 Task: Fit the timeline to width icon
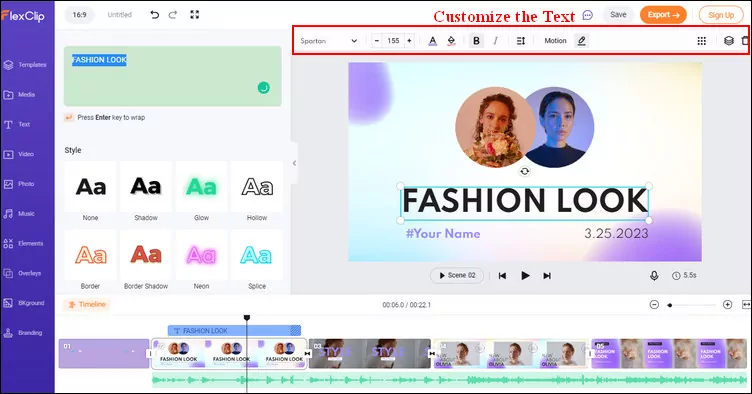pos(746,305)
